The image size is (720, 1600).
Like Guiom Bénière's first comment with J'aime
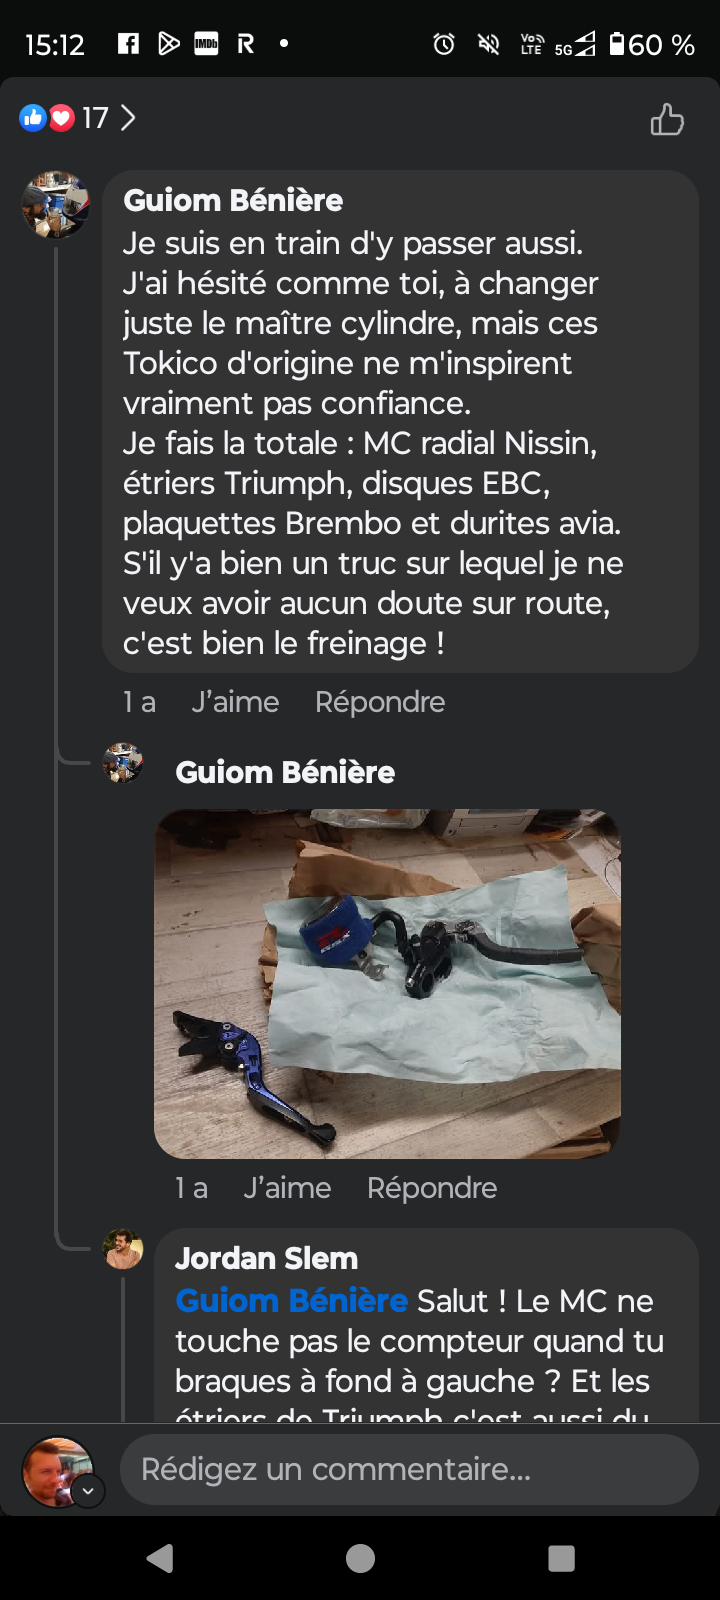235,702
